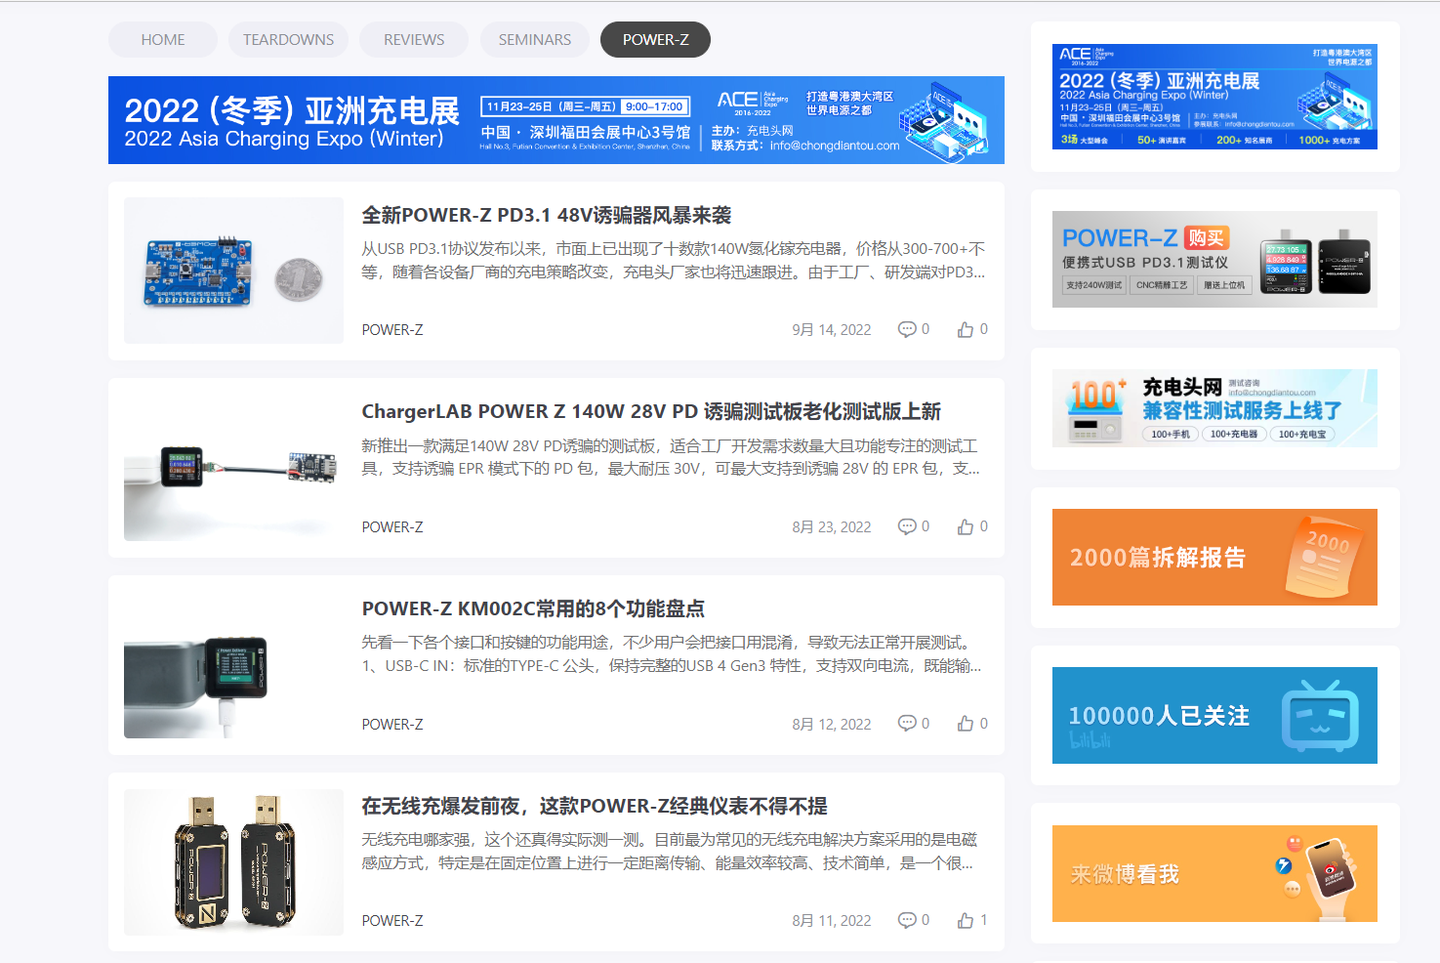Click the excerpt starting 无线充电哪家强

[669, 851]
